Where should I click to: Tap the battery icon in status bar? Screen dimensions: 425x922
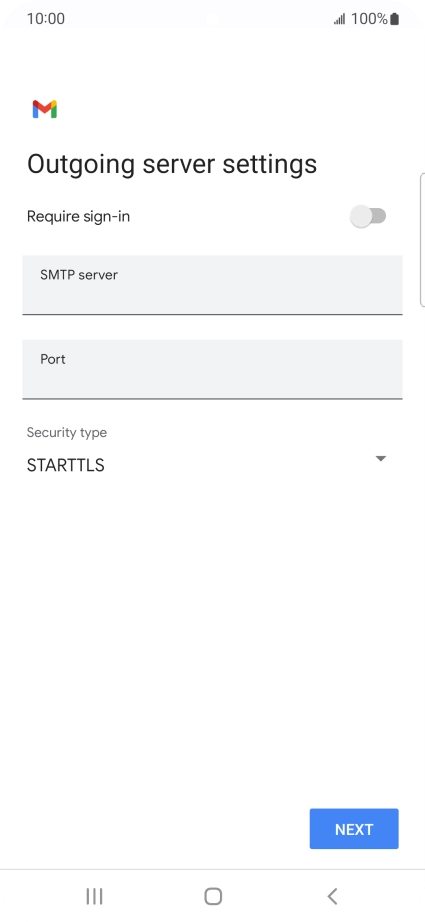tap(394, 19)
